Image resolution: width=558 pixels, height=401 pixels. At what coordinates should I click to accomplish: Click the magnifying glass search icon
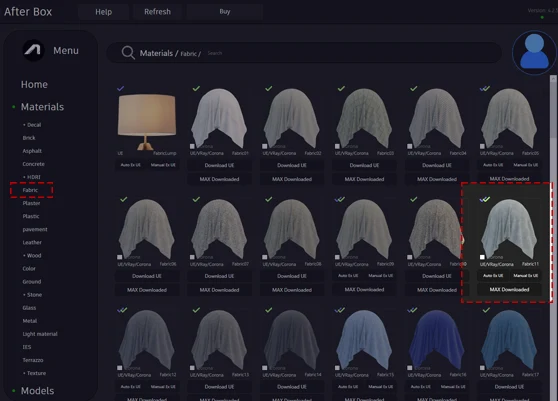tap(128, 53)
